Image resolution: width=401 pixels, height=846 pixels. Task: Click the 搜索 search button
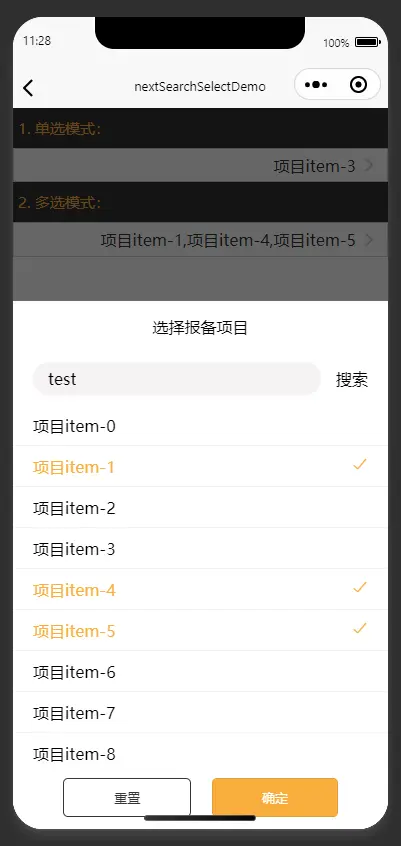[352, 379]
